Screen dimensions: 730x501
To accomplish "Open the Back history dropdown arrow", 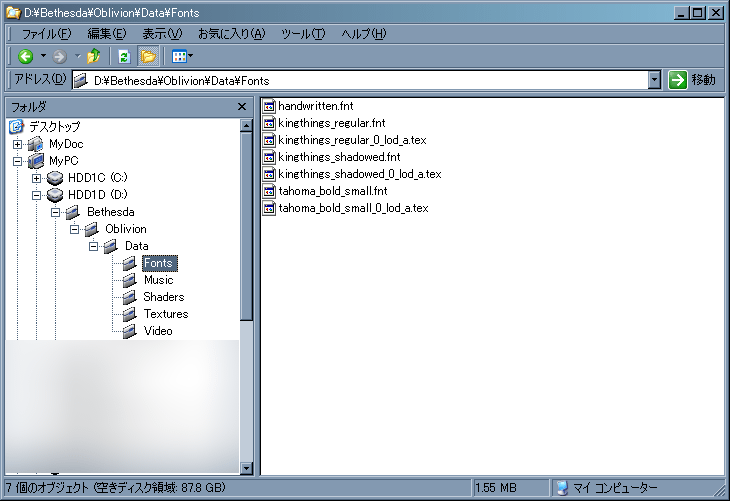I will coord(43,57).
